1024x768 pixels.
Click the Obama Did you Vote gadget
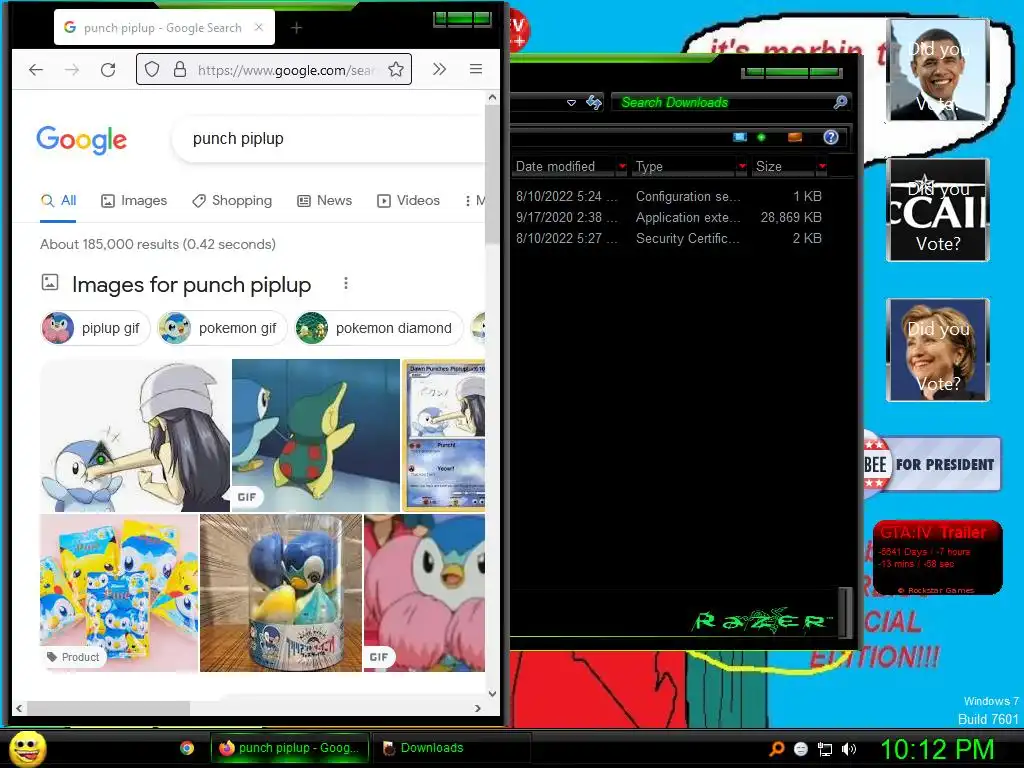click(938, 70)
